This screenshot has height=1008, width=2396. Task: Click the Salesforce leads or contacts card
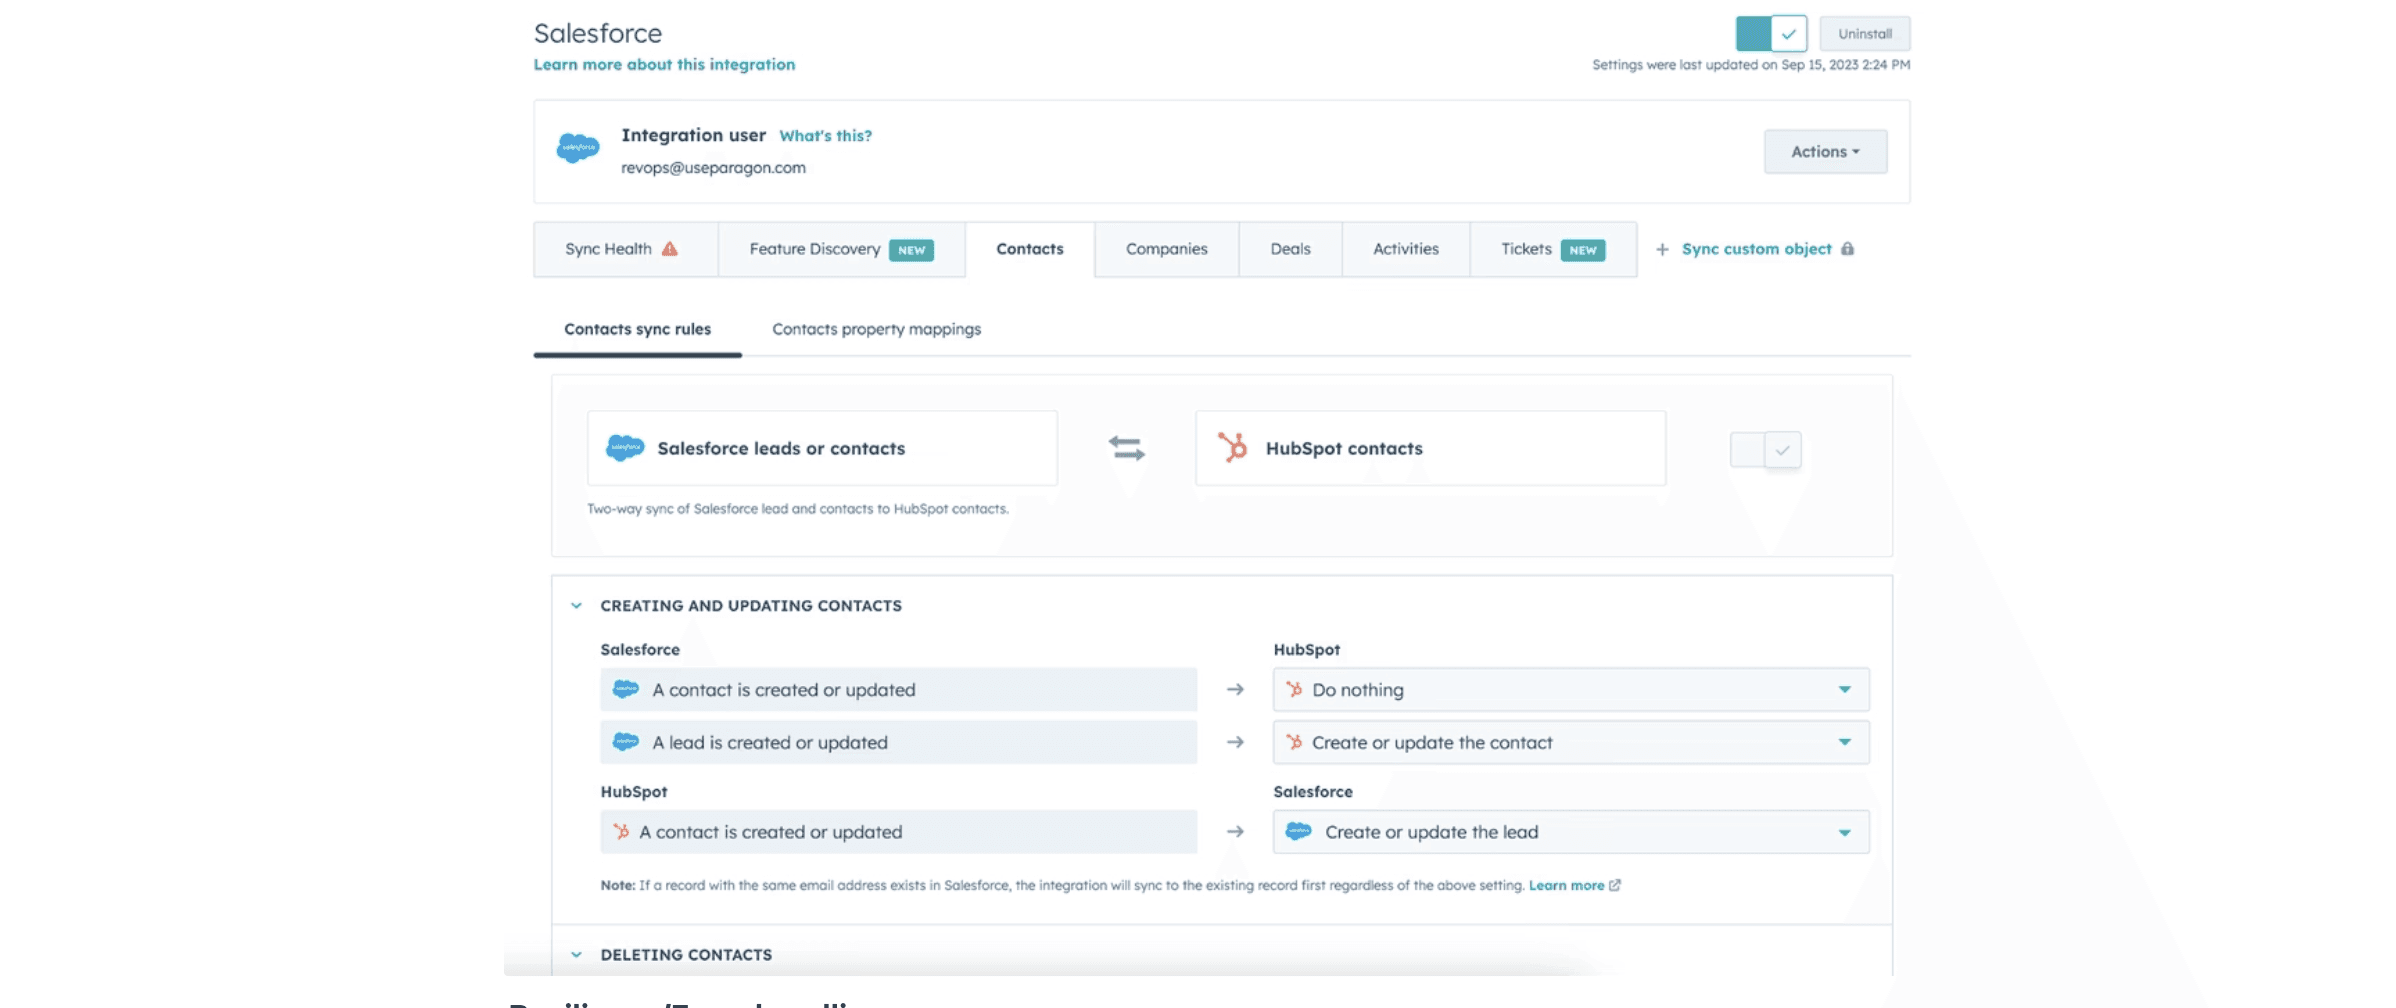click(x=822, y=448)
